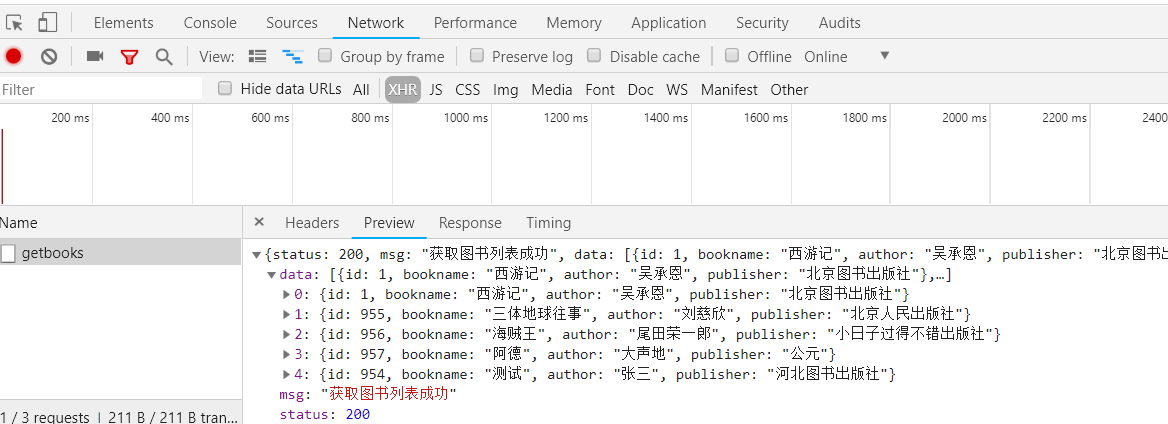The height and width of the screenshot is (424, 1168).
Task: Select the XHR filter
Action: (403, 90)
